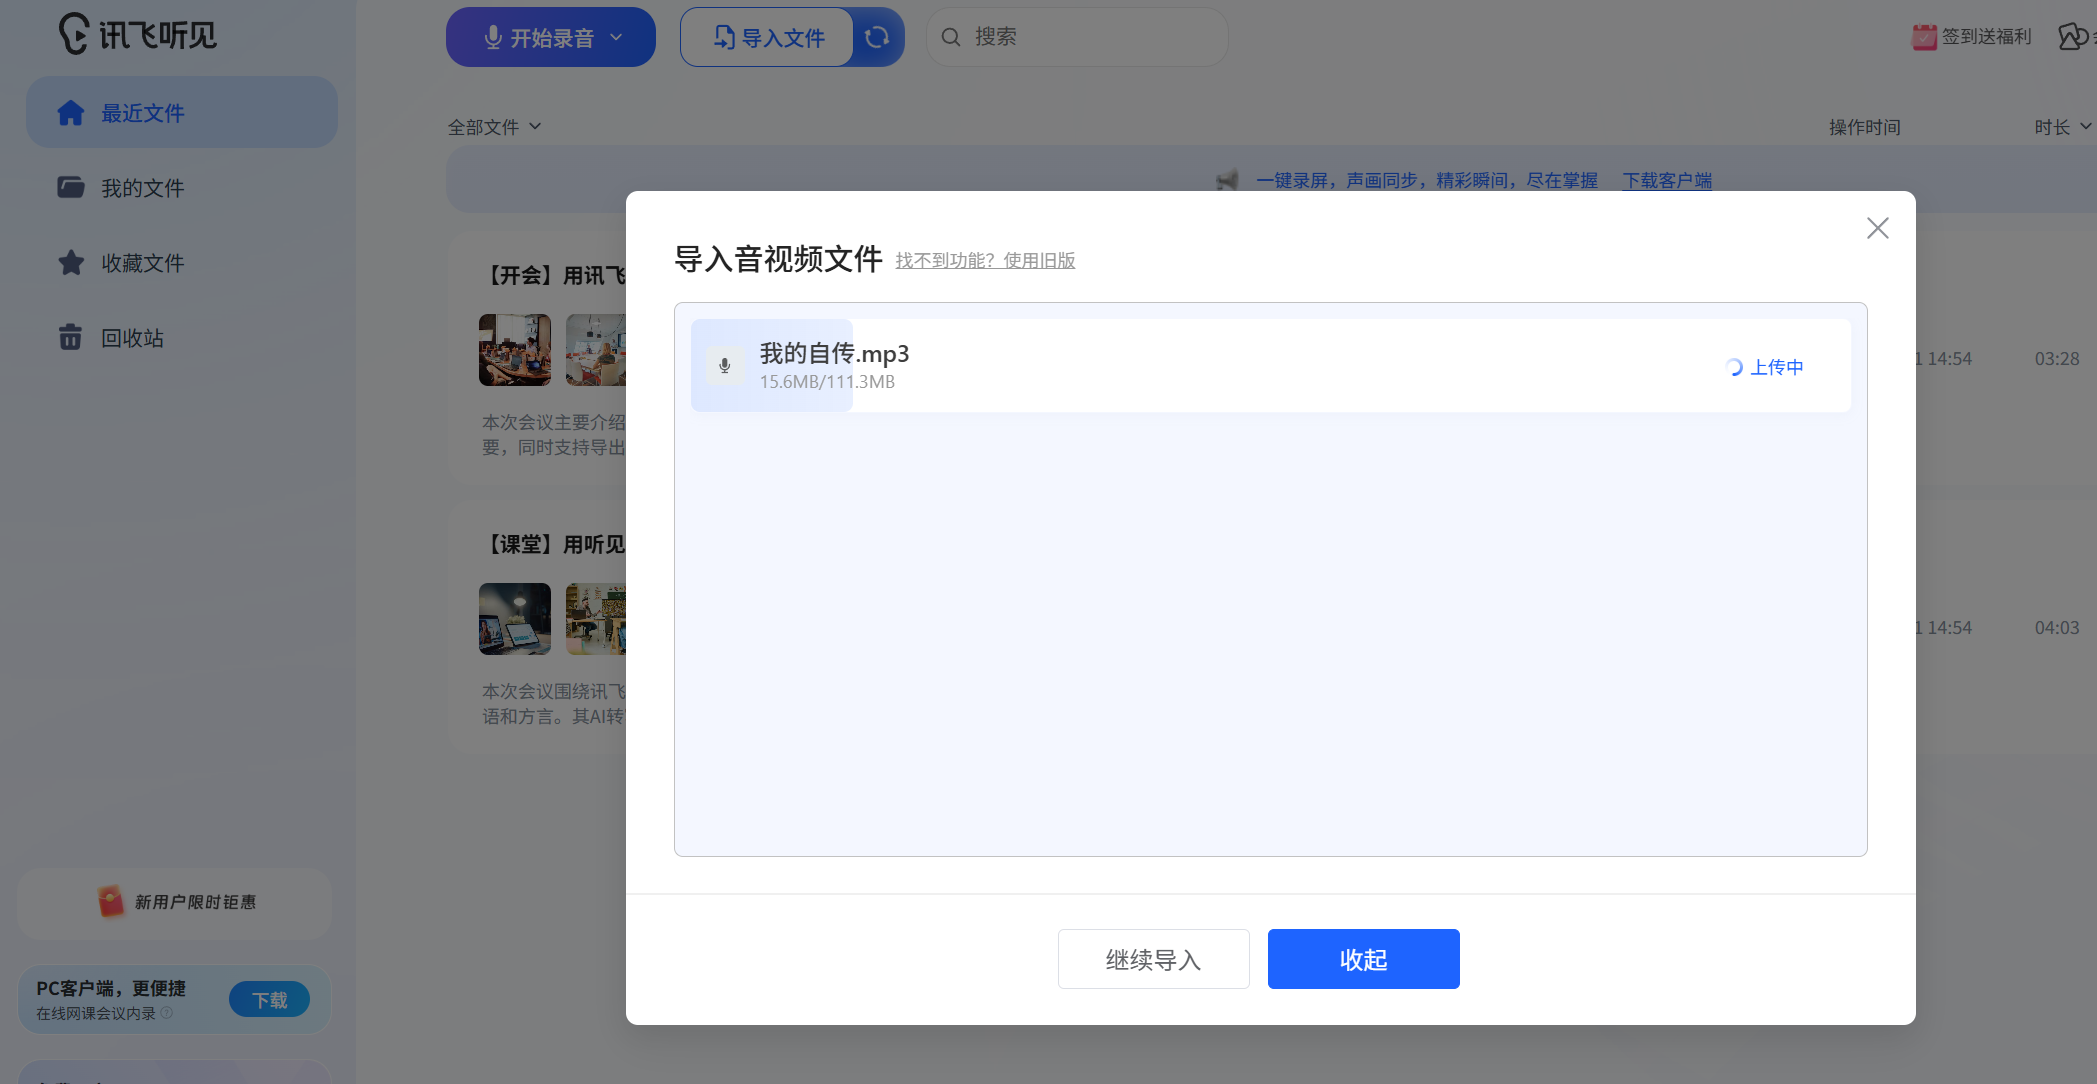The height and width of the screenshot is (1084, 2097).
Task: Click the magnifier icon in the search bar
Action: coord(950,36)
